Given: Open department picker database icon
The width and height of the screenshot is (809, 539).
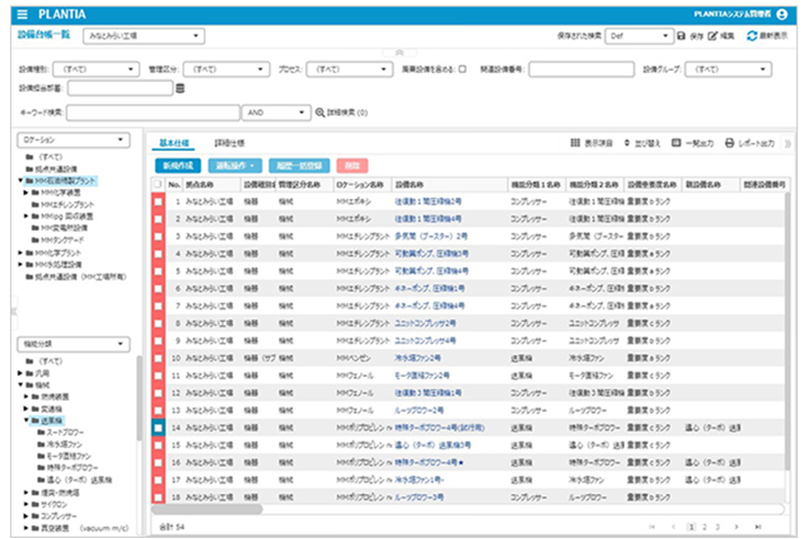Looking at the screenshot, I should (x=180, y=89).
